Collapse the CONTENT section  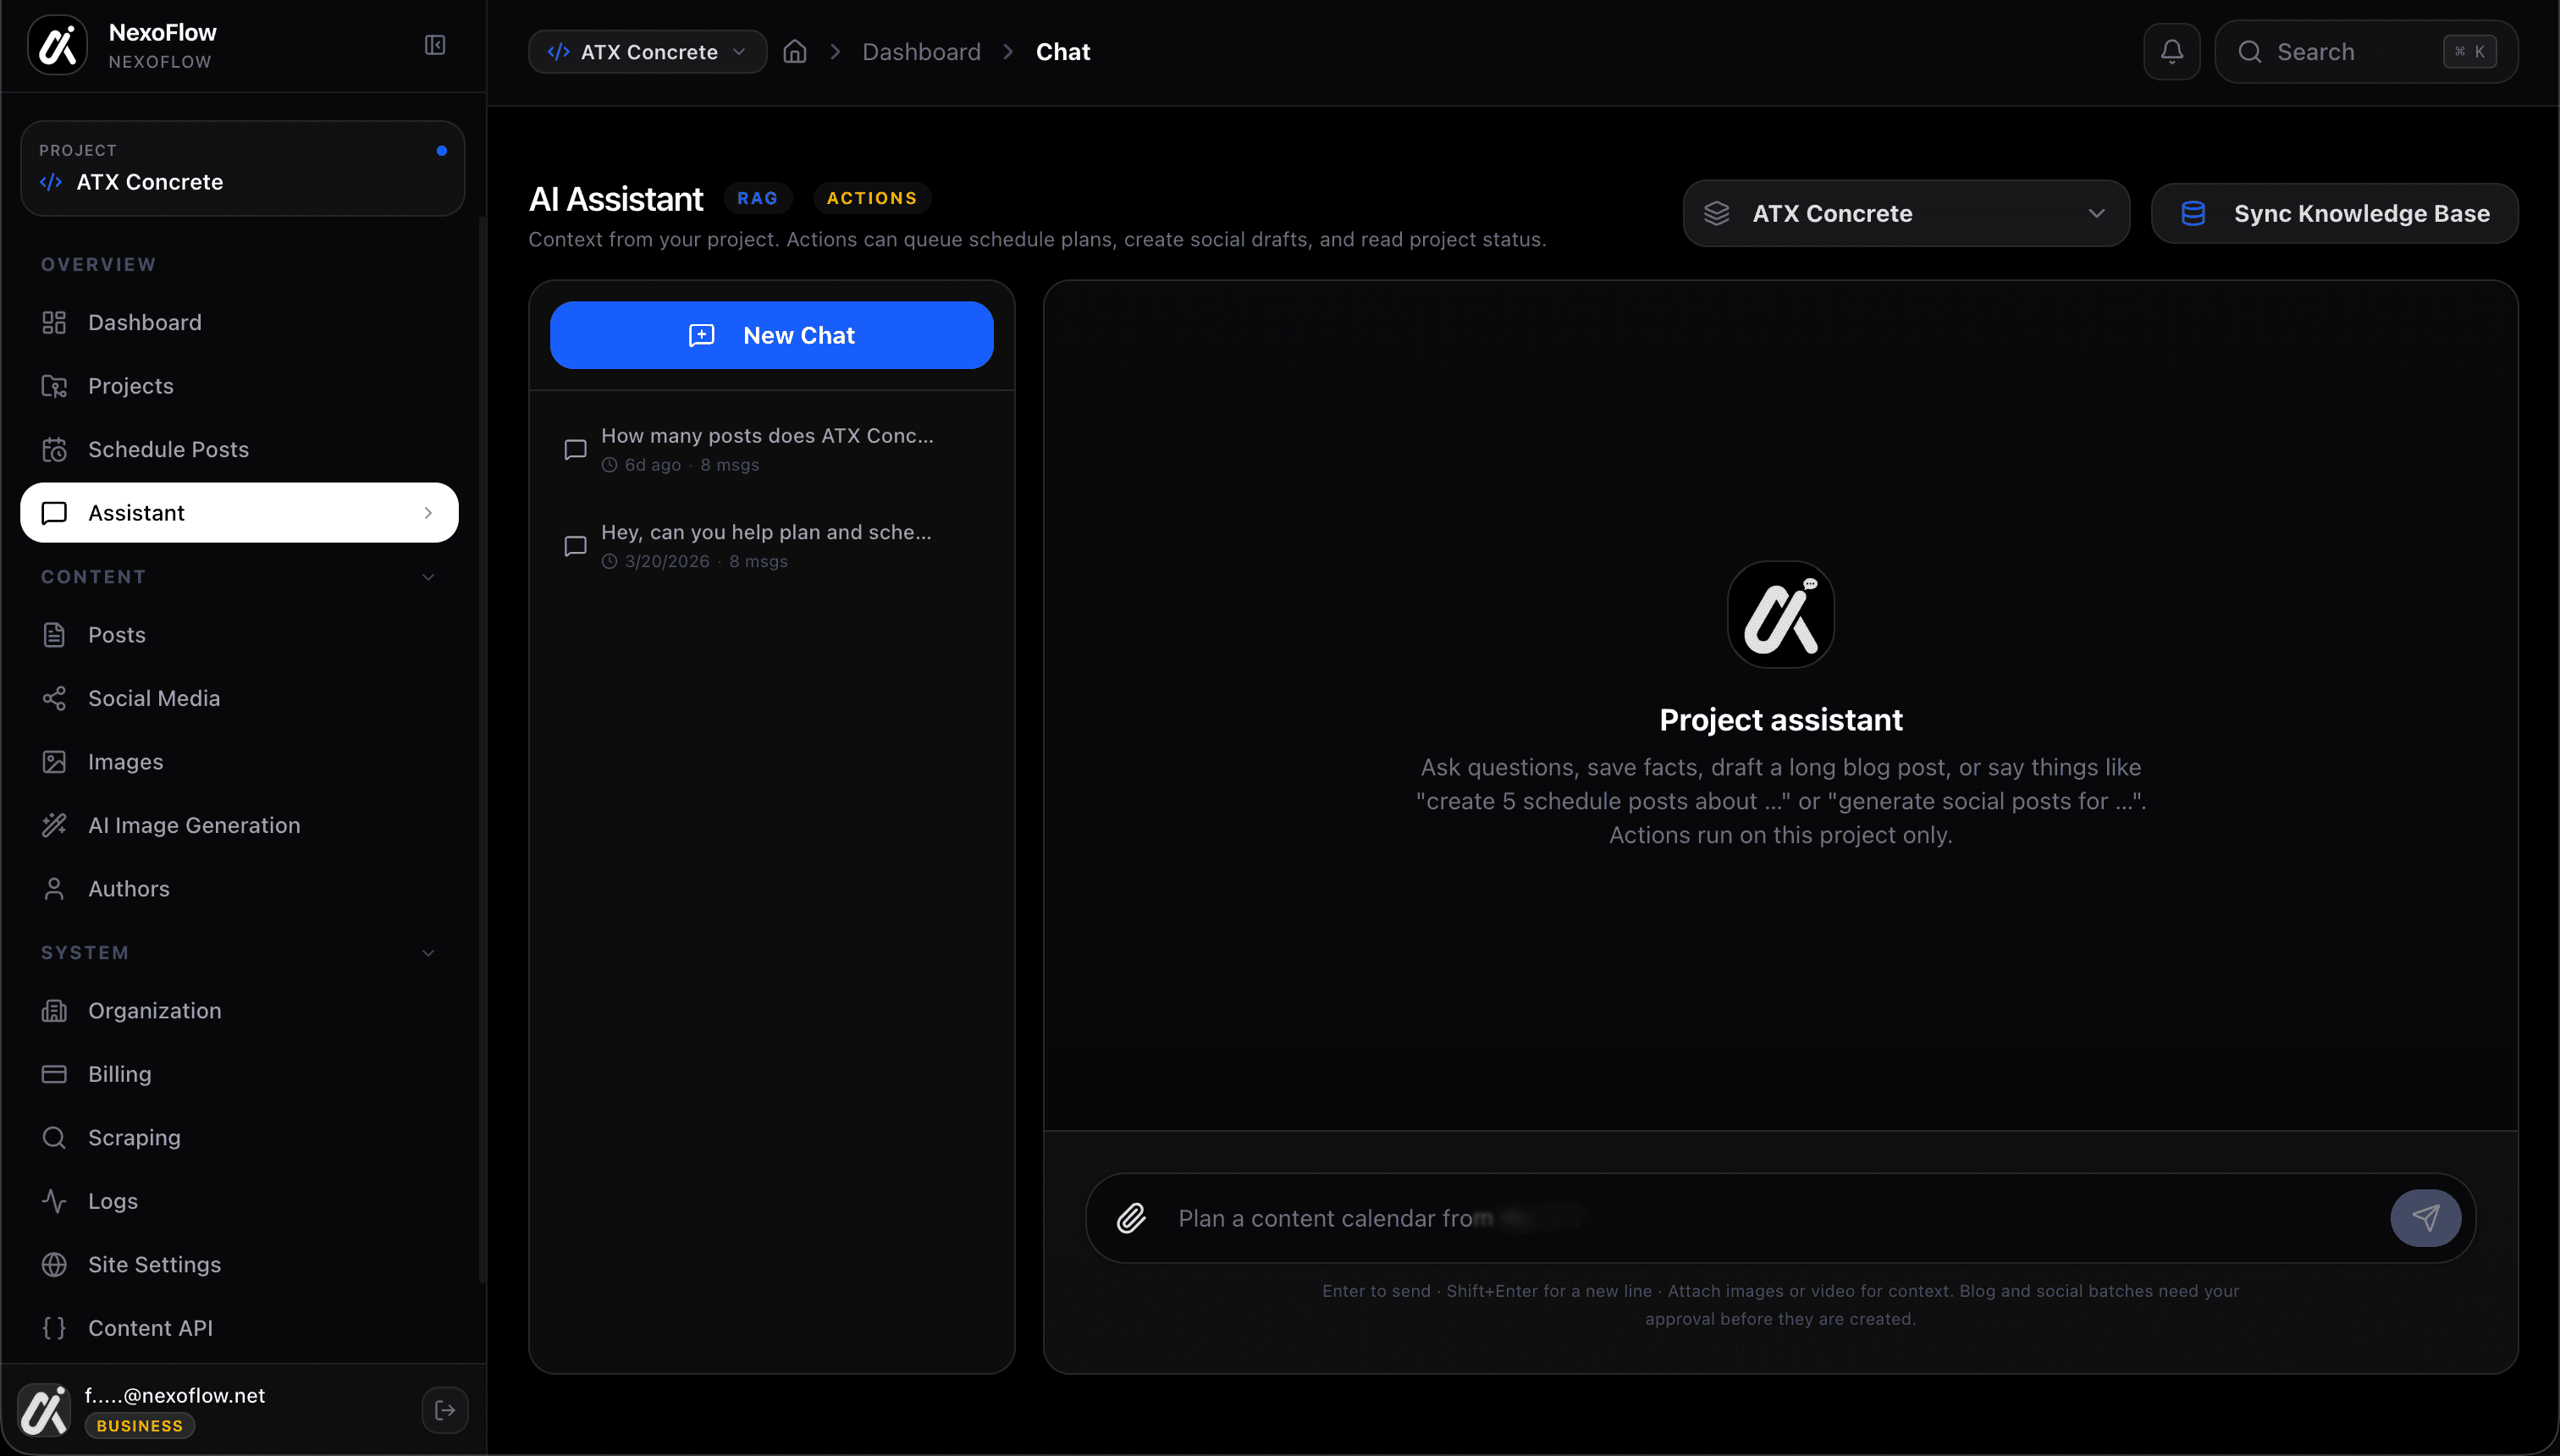point(428,577)
